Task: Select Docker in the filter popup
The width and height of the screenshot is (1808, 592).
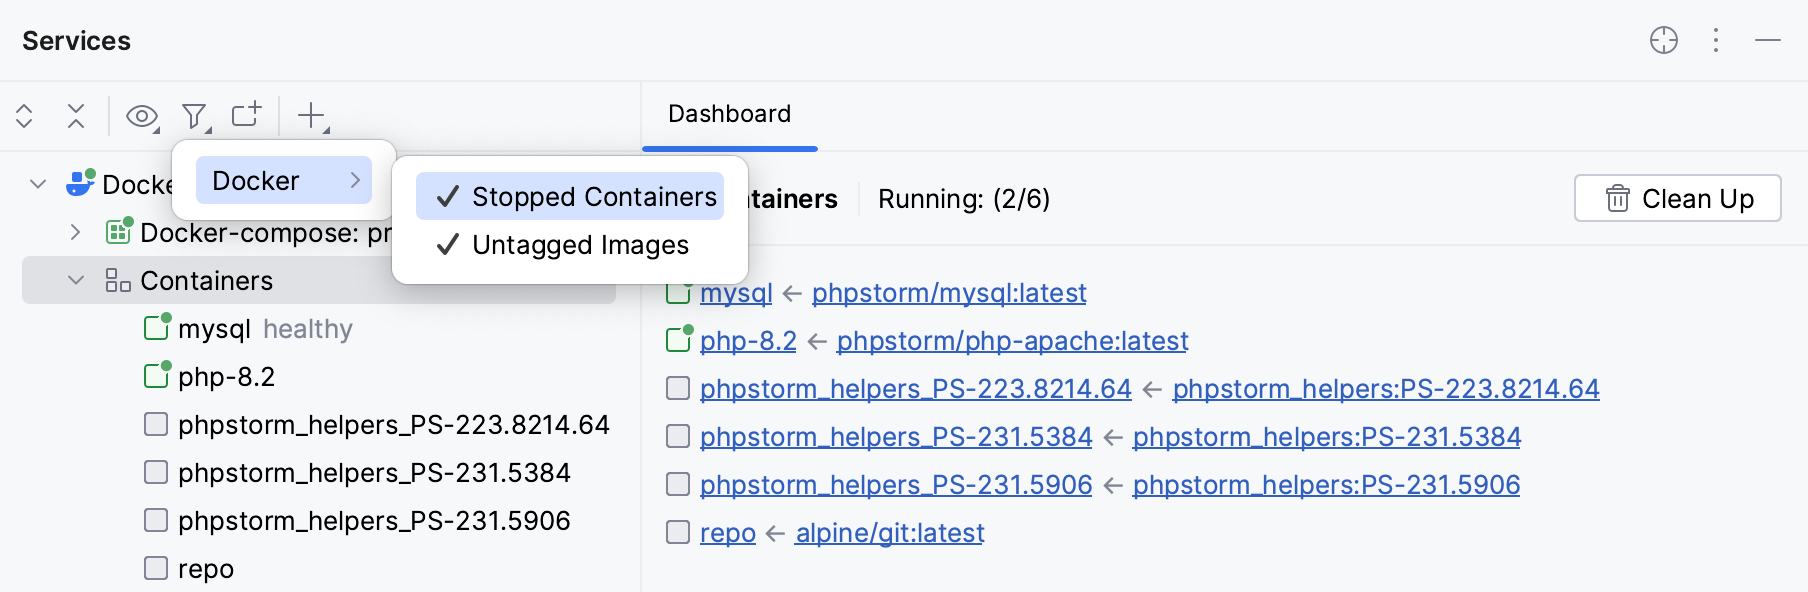Action: tap(256, 180)
